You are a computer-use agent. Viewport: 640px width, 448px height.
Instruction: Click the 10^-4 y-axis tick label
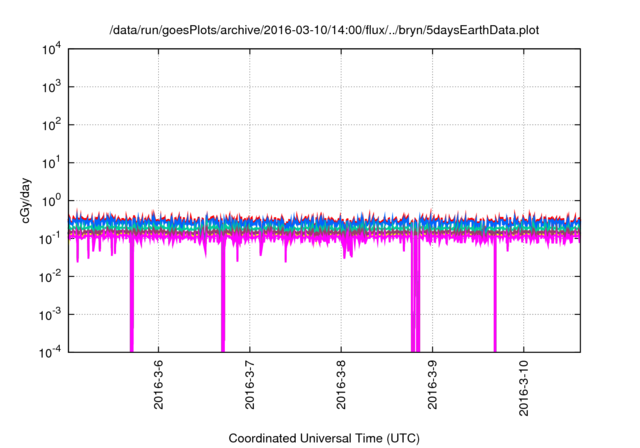[x=50, y=352]
